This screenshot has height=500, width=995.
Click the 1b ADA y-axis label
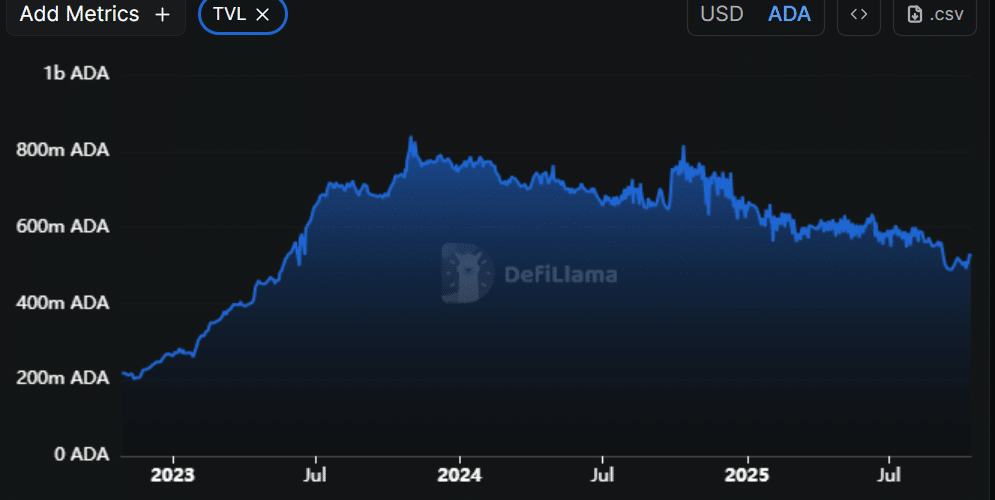[x=75, y=74]
